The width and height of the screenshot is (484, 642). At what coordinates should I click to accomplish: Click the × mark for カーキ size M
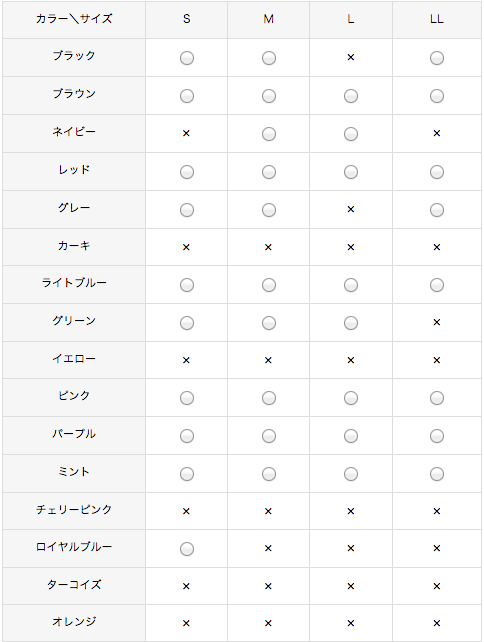pos(268,247)
